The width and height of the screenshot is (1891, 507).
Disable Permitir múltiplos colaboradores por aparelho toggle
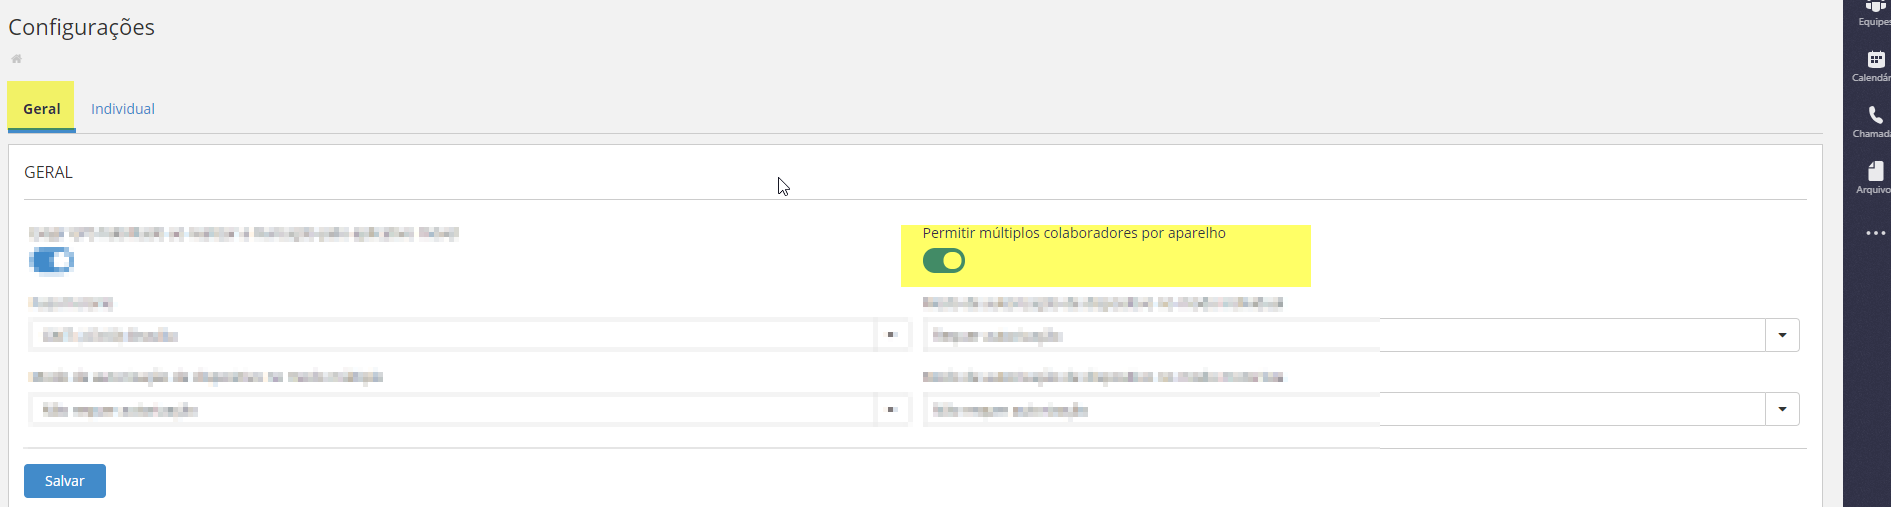943,261
